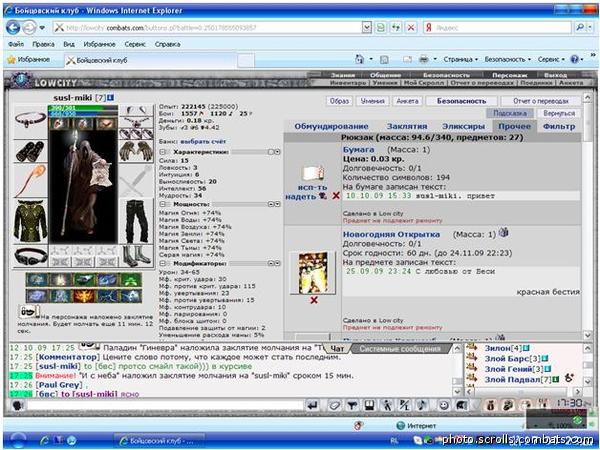Click the green trefoil spell icon
600x450 pixels.
tap(131, 280)
